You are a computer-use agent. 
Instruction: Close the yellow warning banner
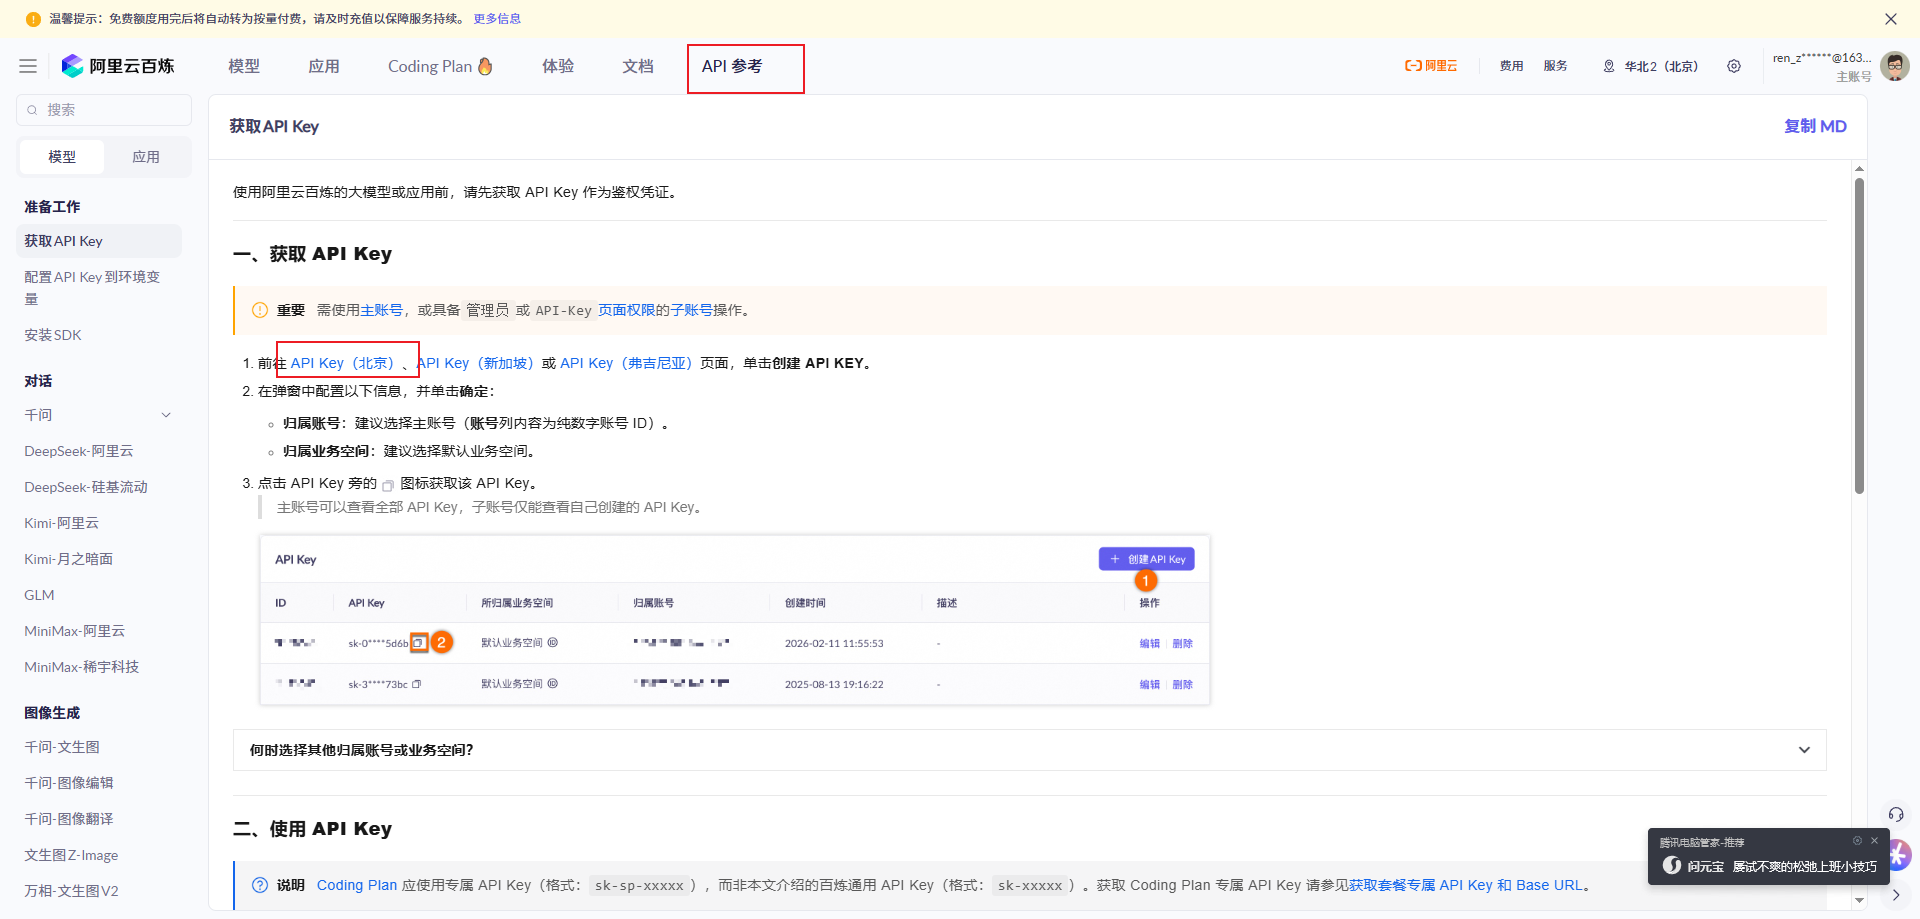click(x=1890, y=19)
